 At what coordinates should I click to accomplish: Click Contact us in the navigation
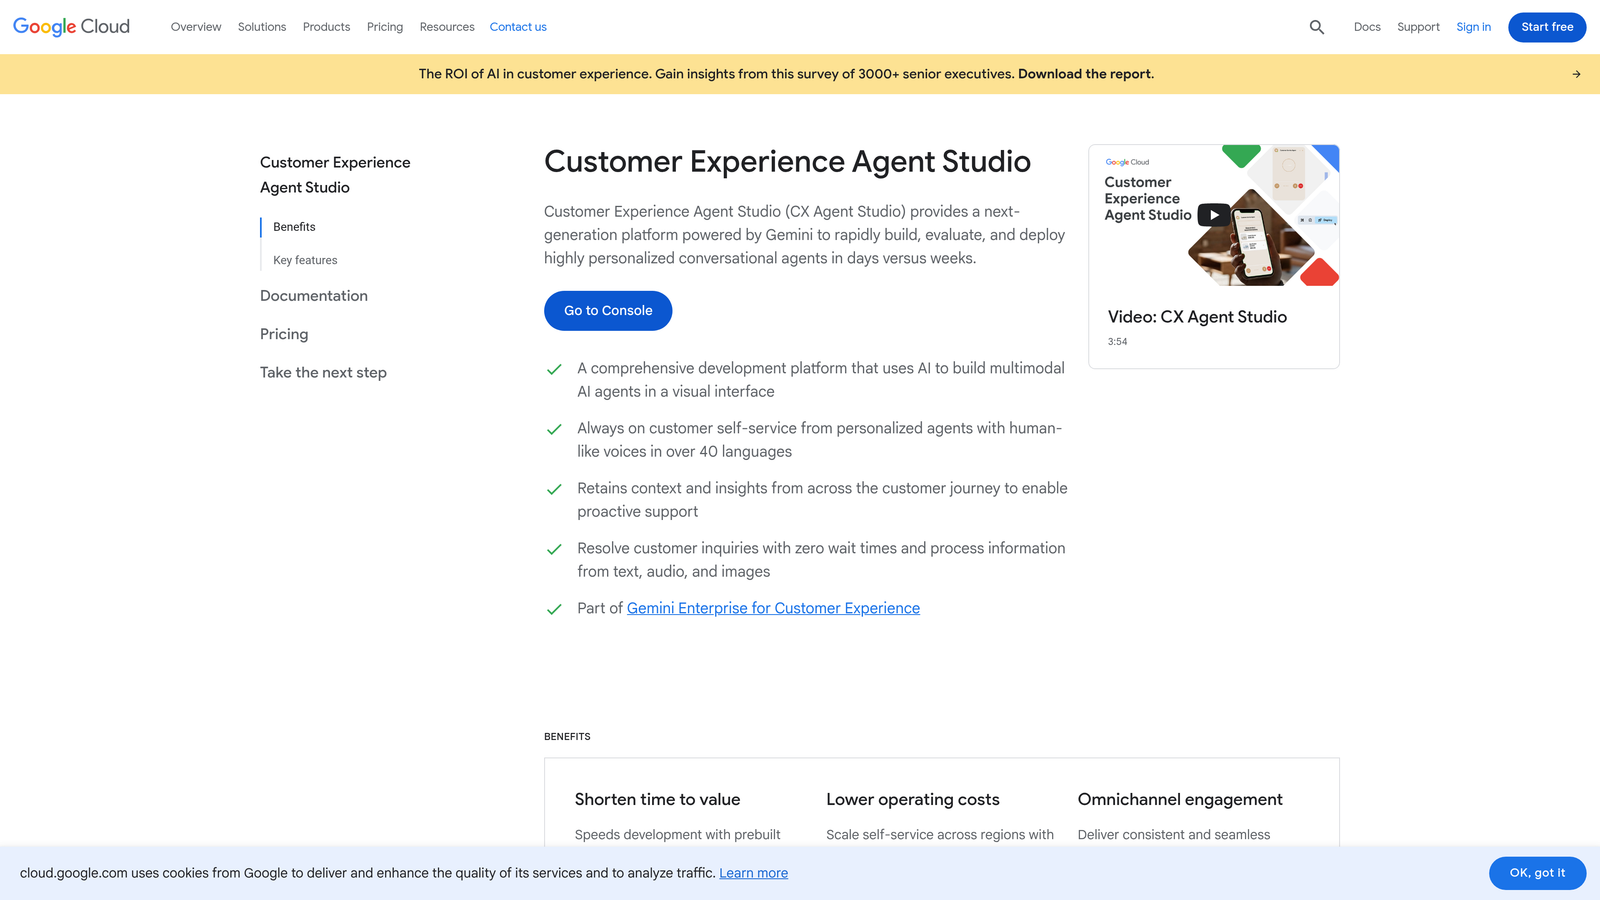tap(518, 27)
